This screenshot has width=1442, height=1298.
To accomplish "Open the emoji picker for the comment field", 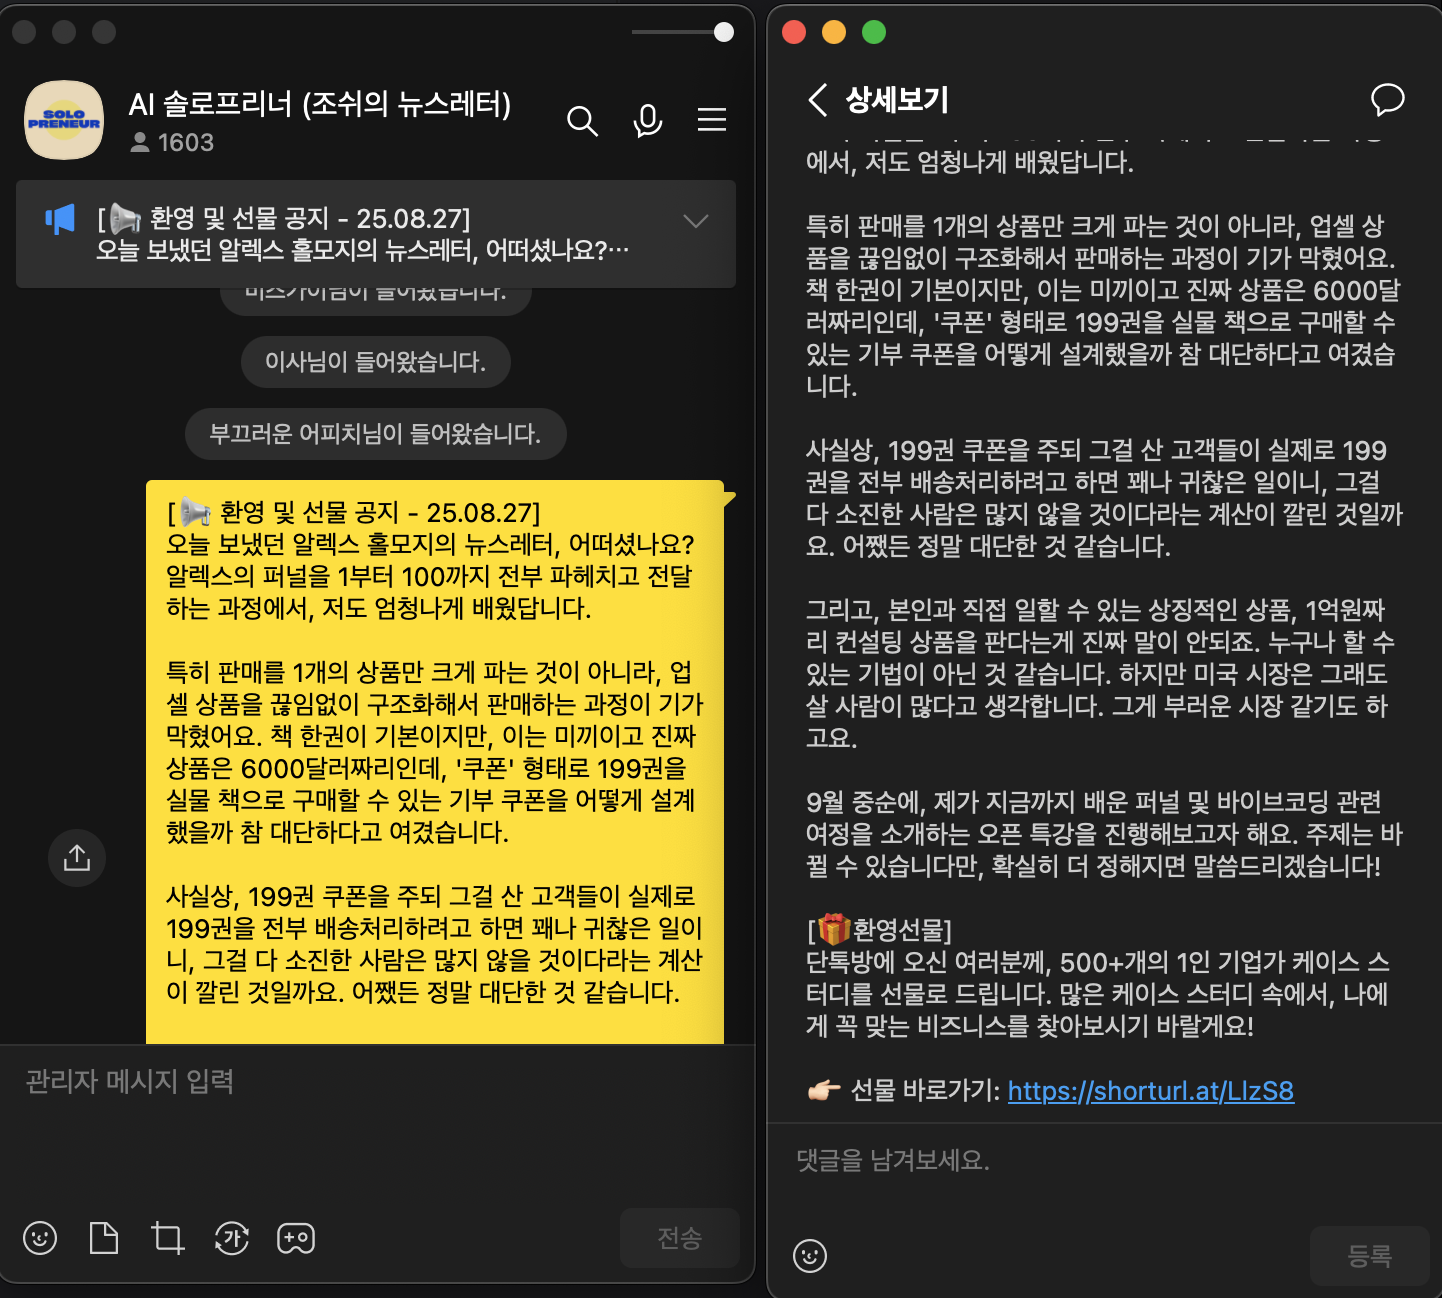I will click(811, 1256).
